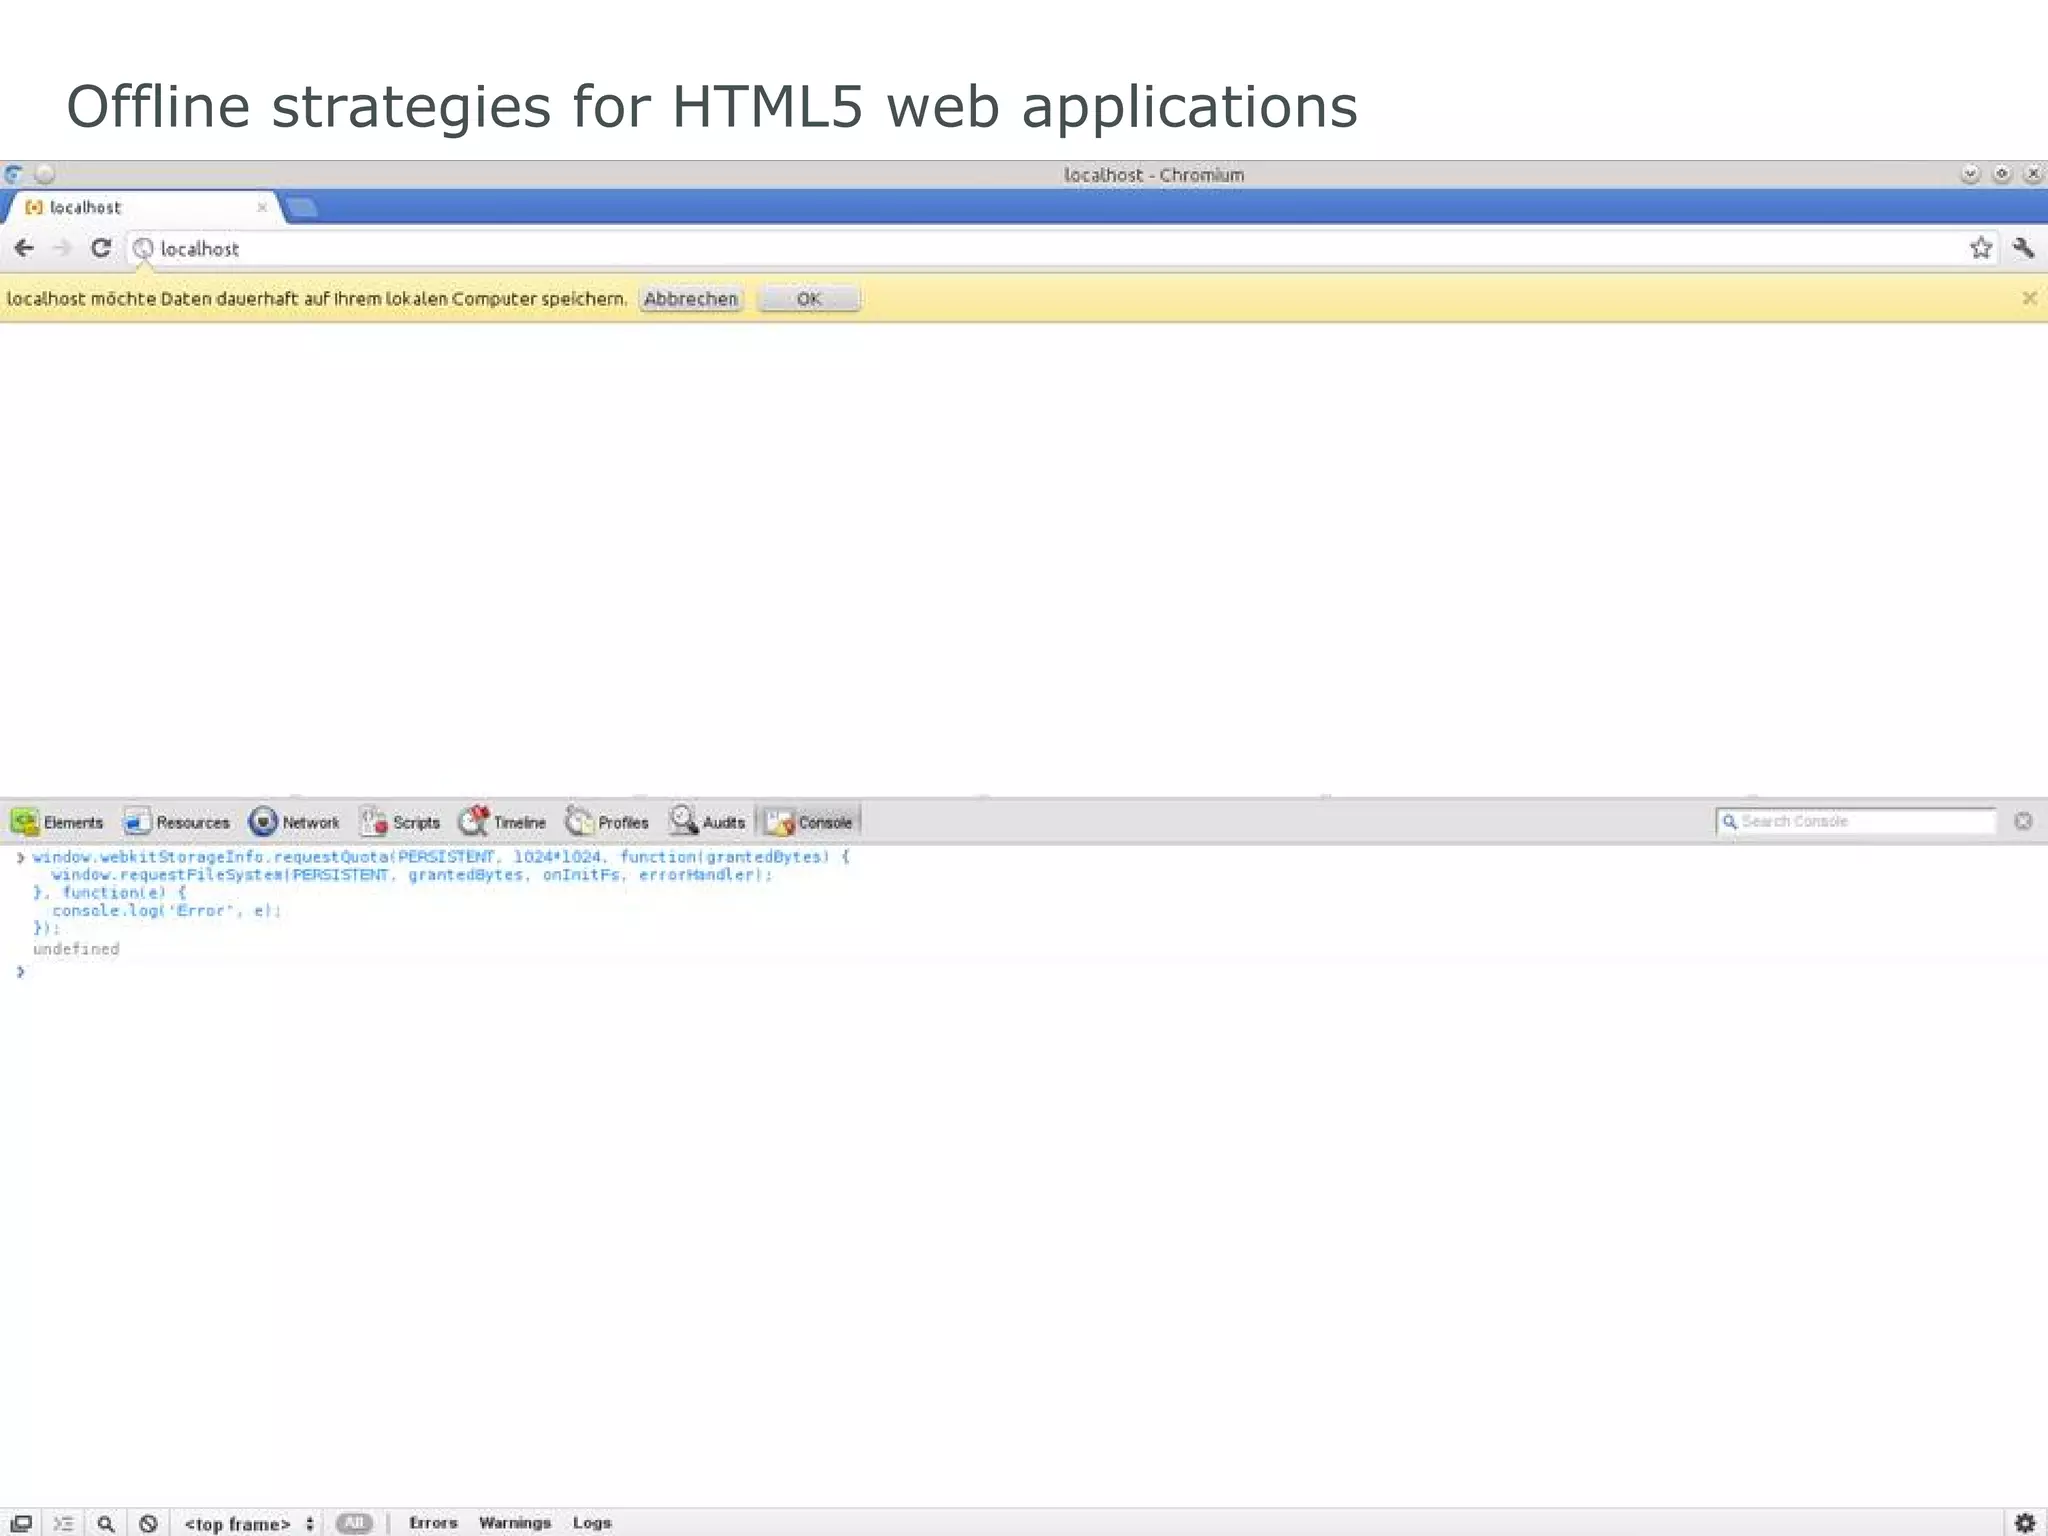Click the 'undefined' console output
The image size is (2048, 1536).
coord(76,949)
